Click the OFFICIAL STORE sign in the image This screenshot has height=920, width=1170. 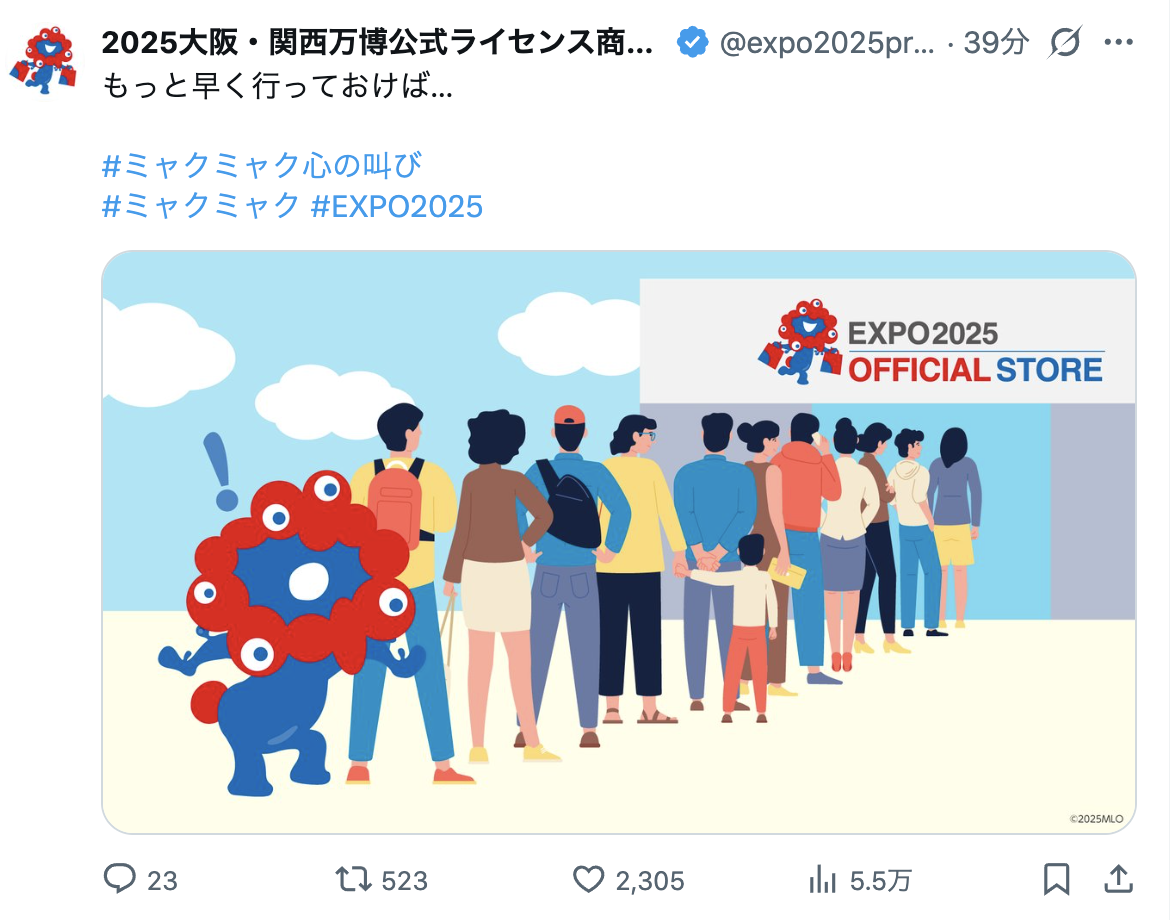click(x=975, y=370)
